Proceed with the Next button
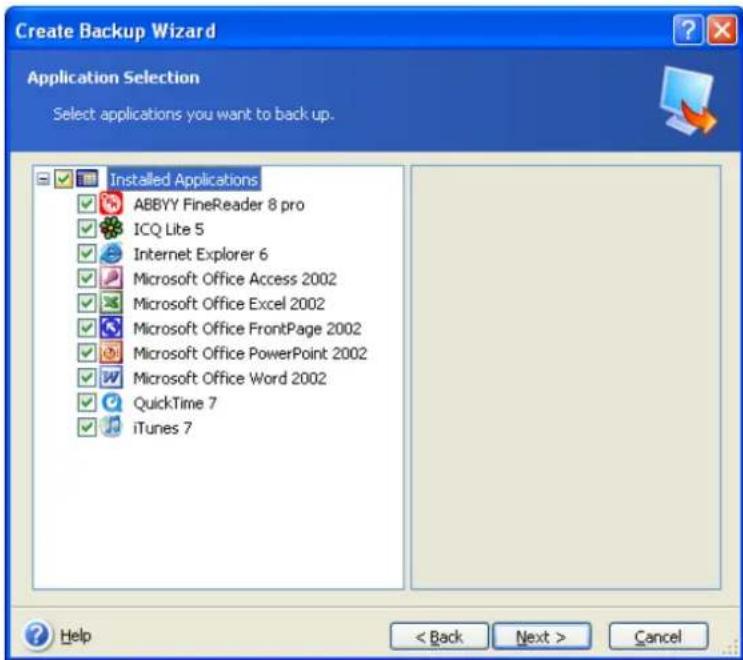 (542, 636)
